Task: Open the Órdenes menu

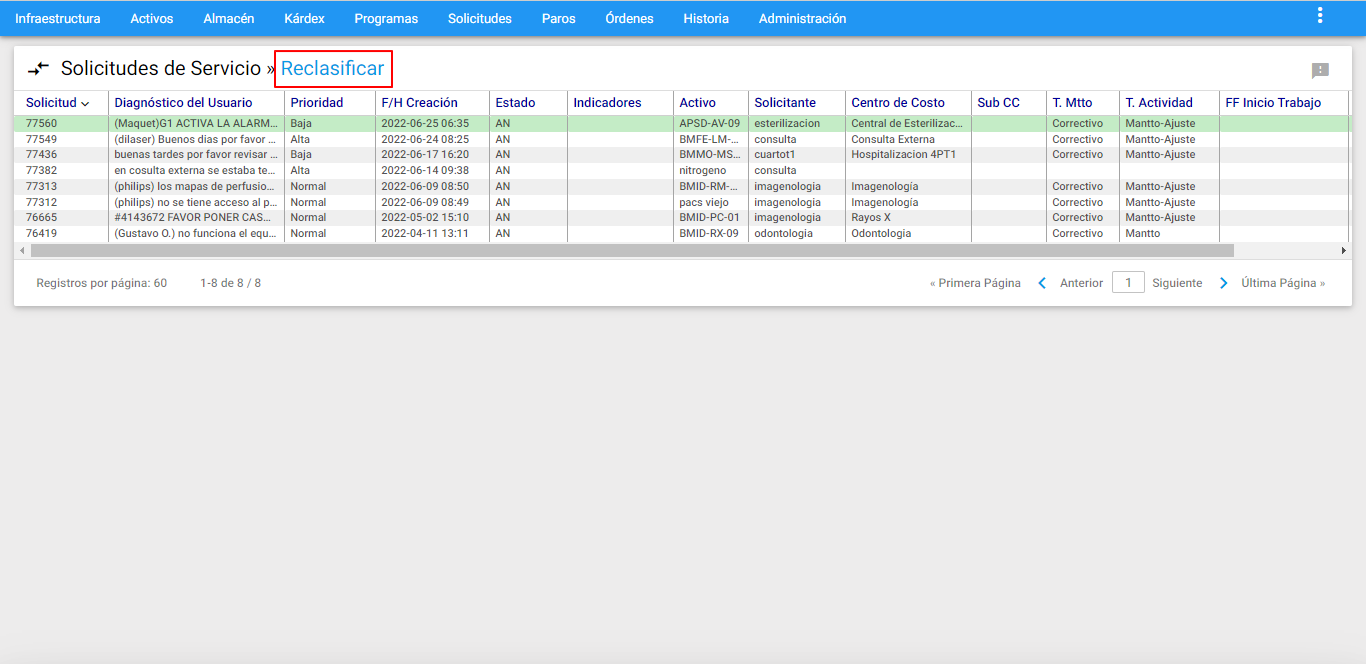Action: 629,18
